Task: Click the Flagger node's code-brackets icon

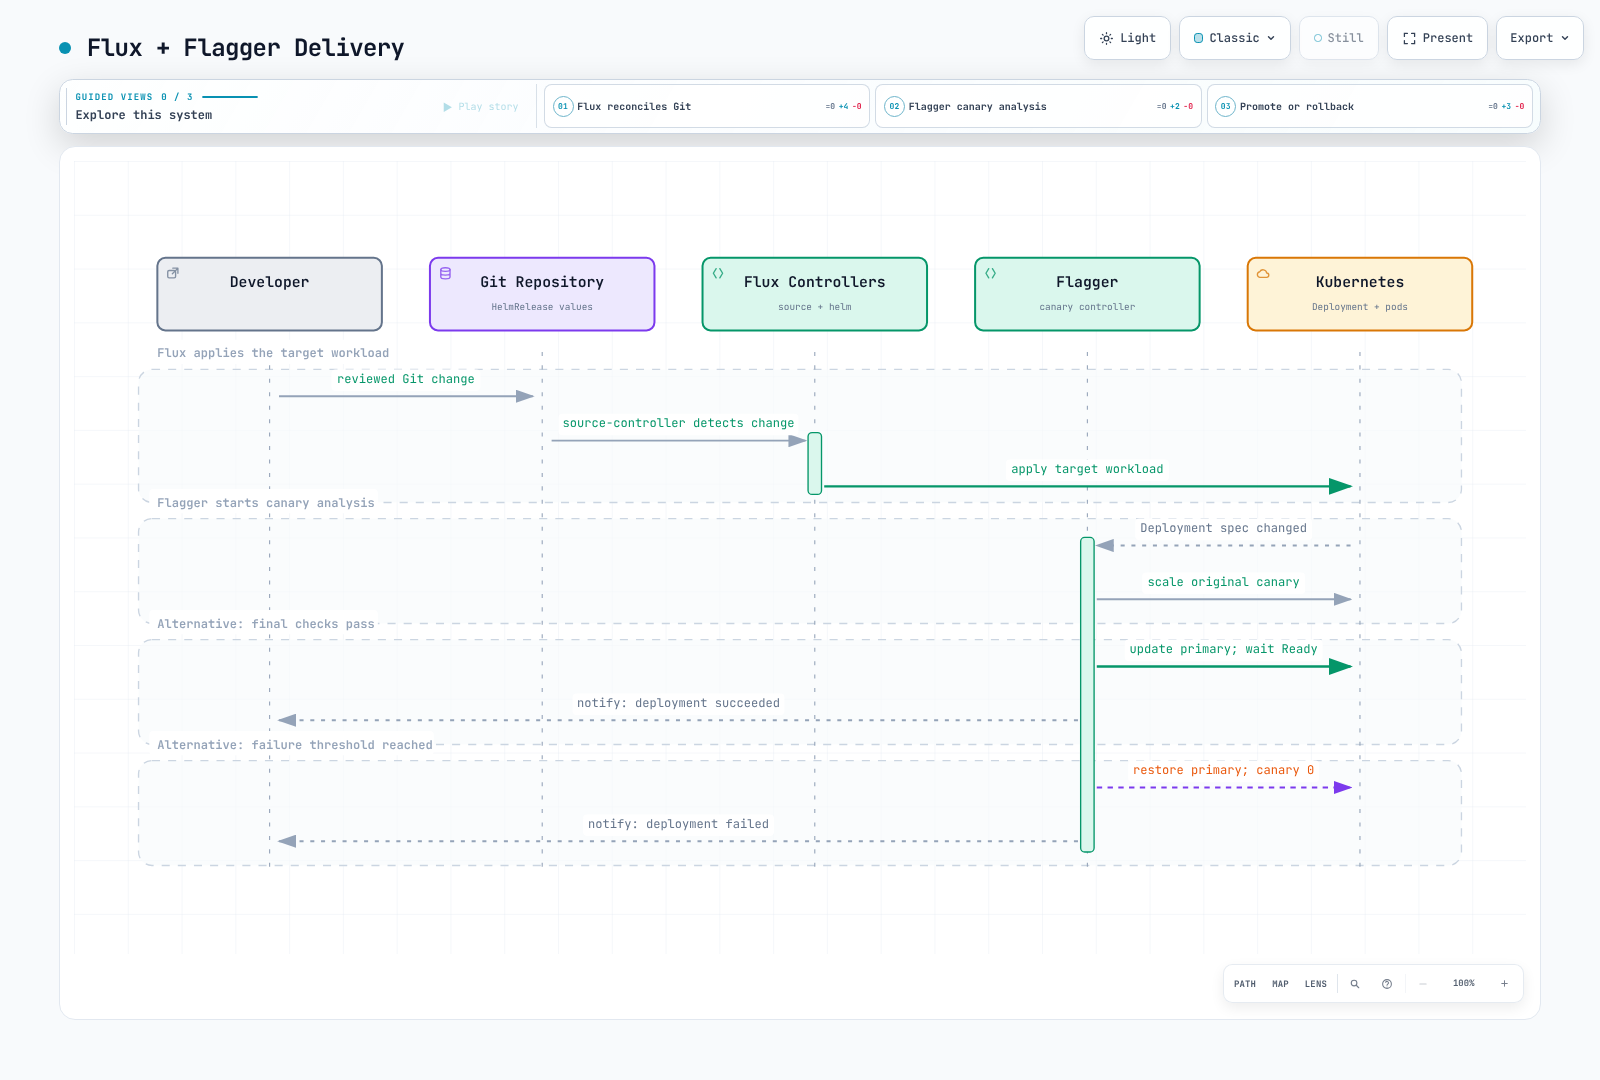Action: point(991,273)
